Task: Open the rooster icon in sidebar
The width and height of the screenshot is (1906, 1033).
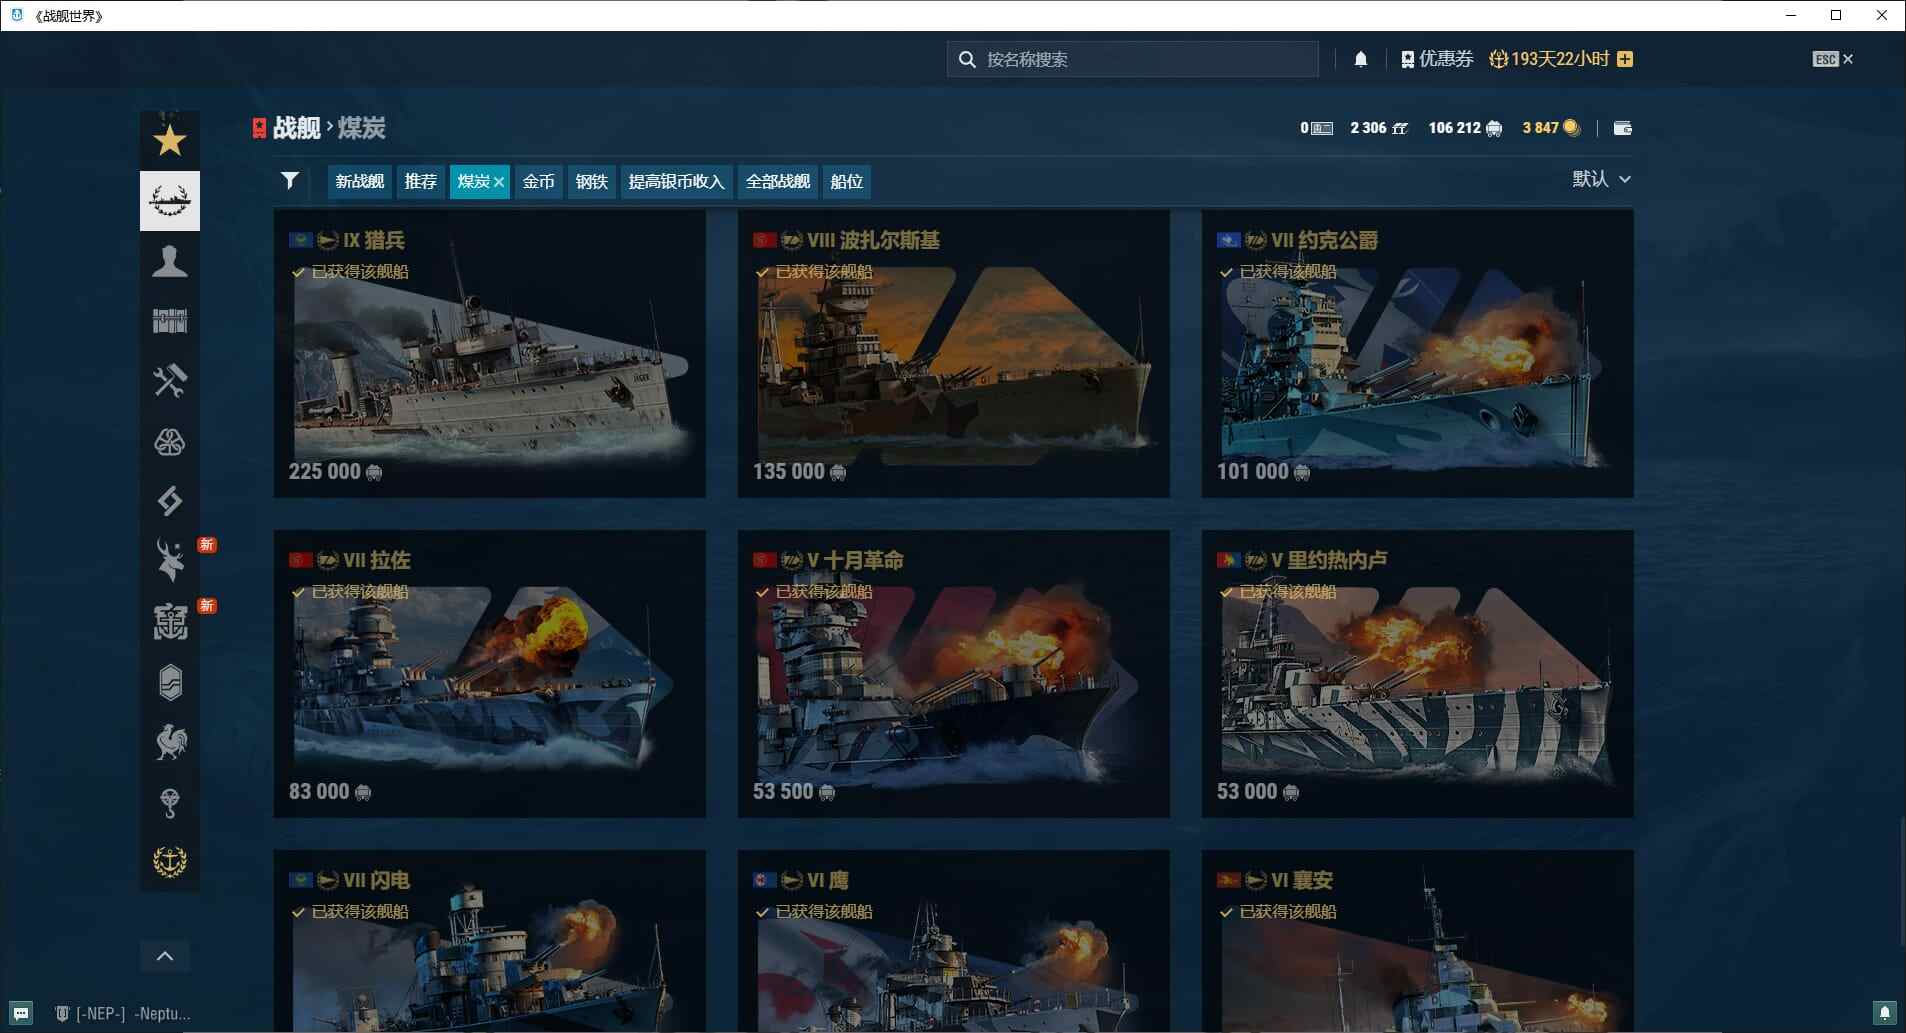Action: 169,742
